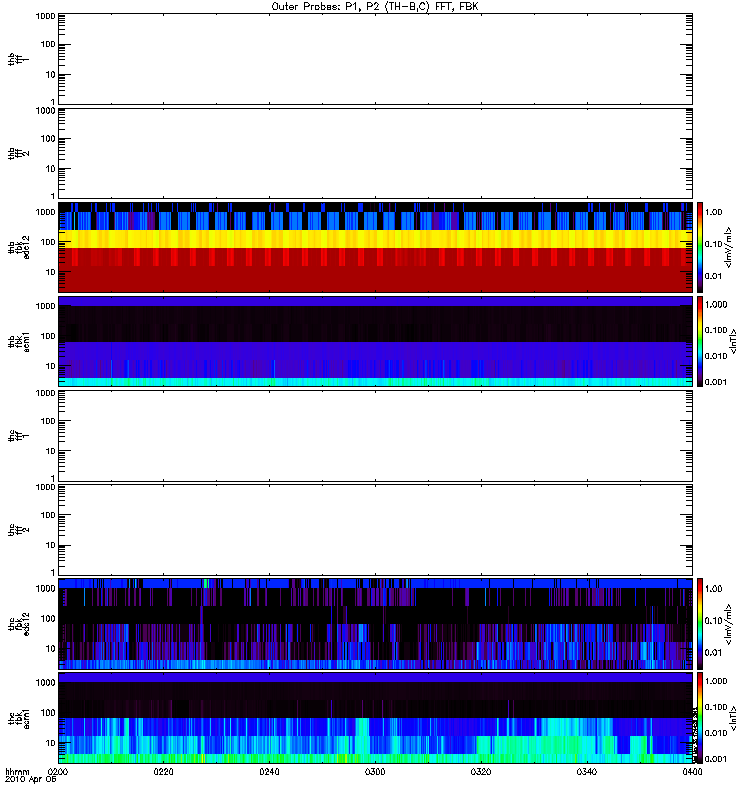Click the 1.00 value on thb edc12 color bar
Image resolution: width=750 pixels, height=800 pixels.
(x=713, y=212)
